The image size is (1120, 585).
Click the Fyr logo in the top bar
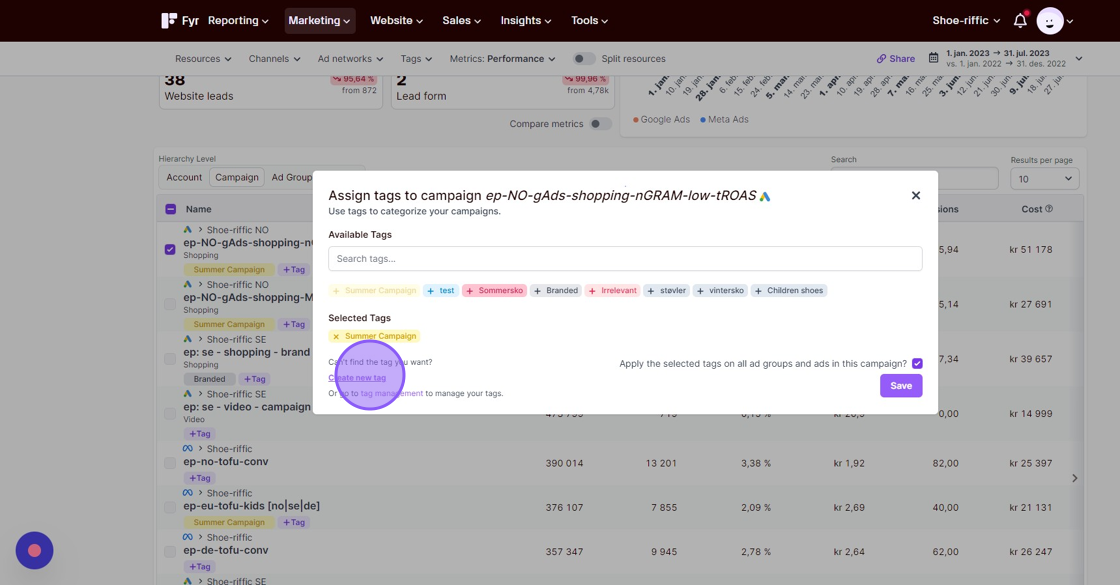tap(179, 21)
